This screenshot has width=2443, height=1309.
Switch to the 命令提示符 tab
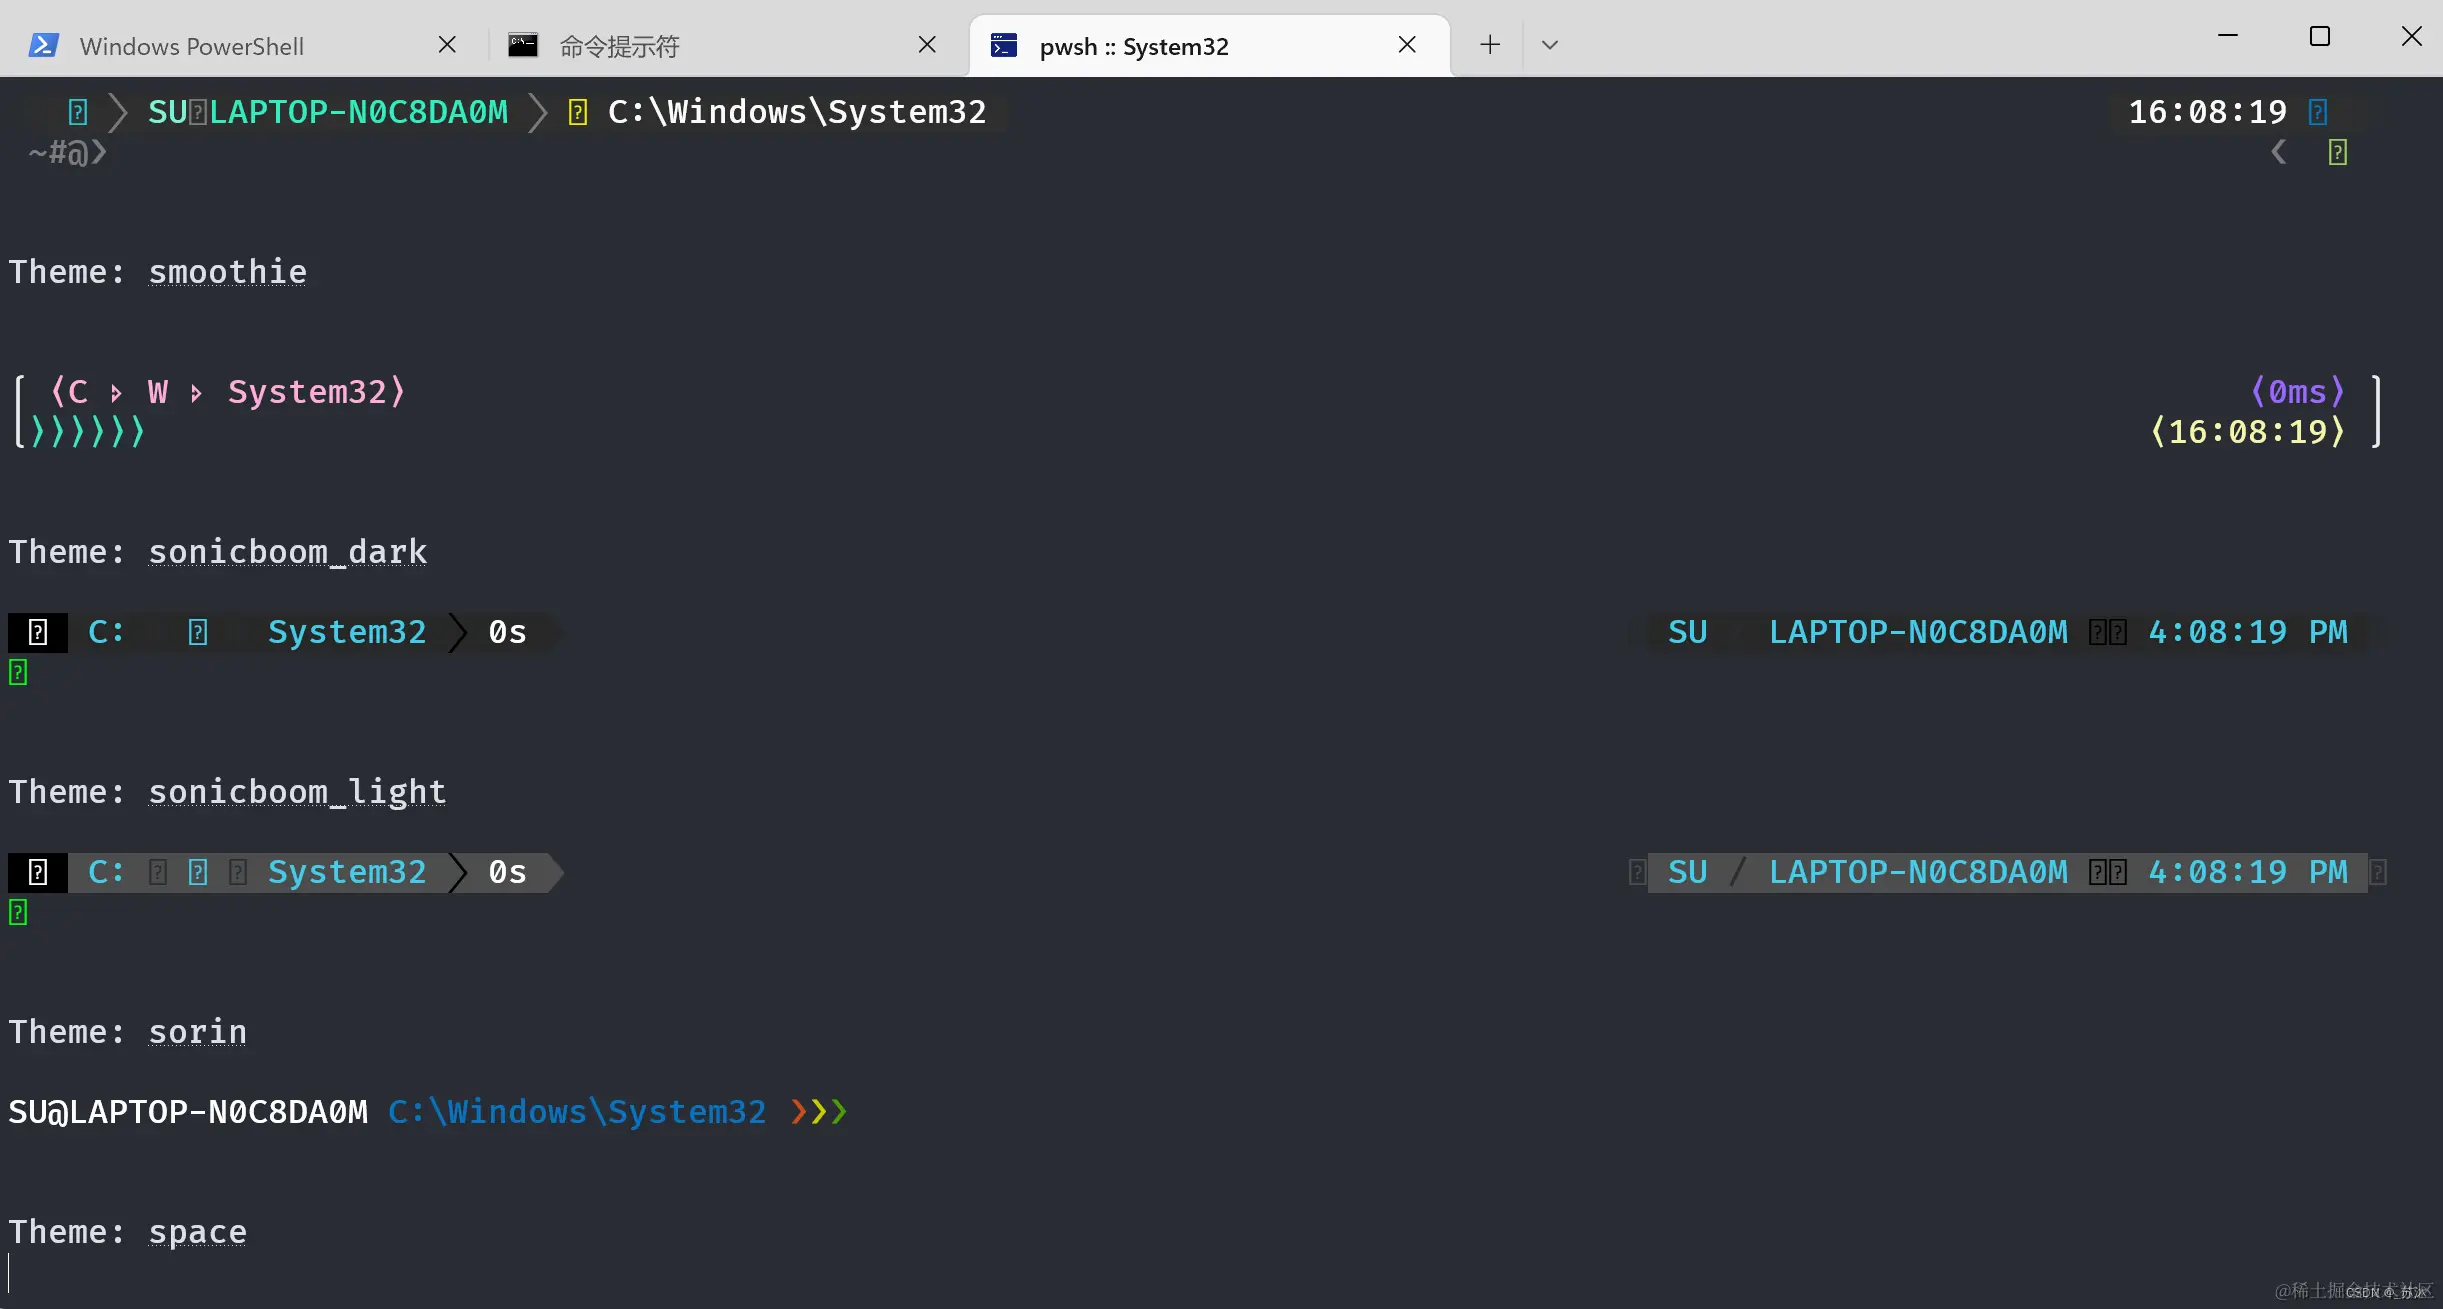coord(619,47)
